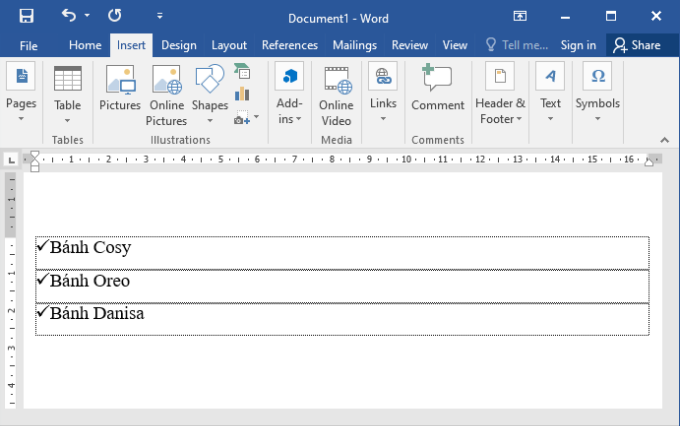This screenshot has height=426, width=682.
Task: Insert Online Pictures
Action: tap(167, 95)
